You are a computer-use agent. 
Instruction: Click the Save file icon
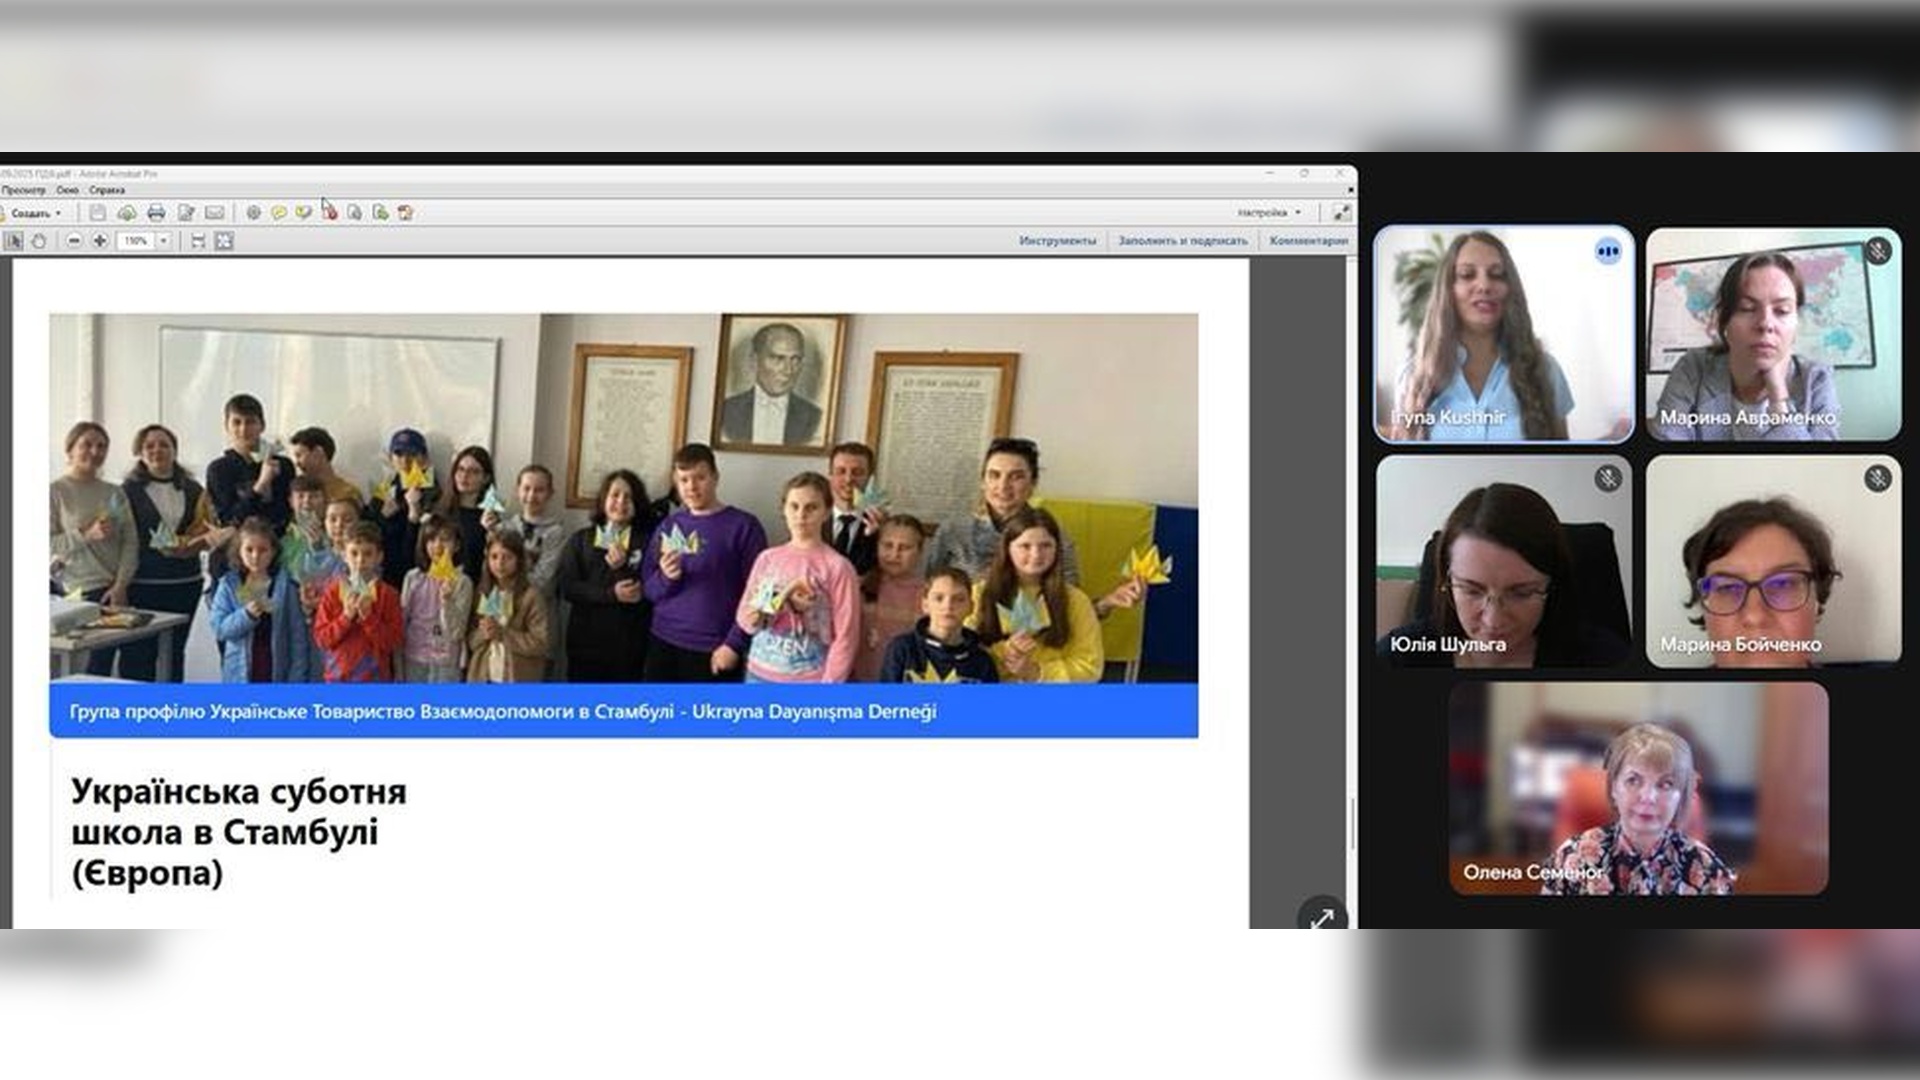97,212
